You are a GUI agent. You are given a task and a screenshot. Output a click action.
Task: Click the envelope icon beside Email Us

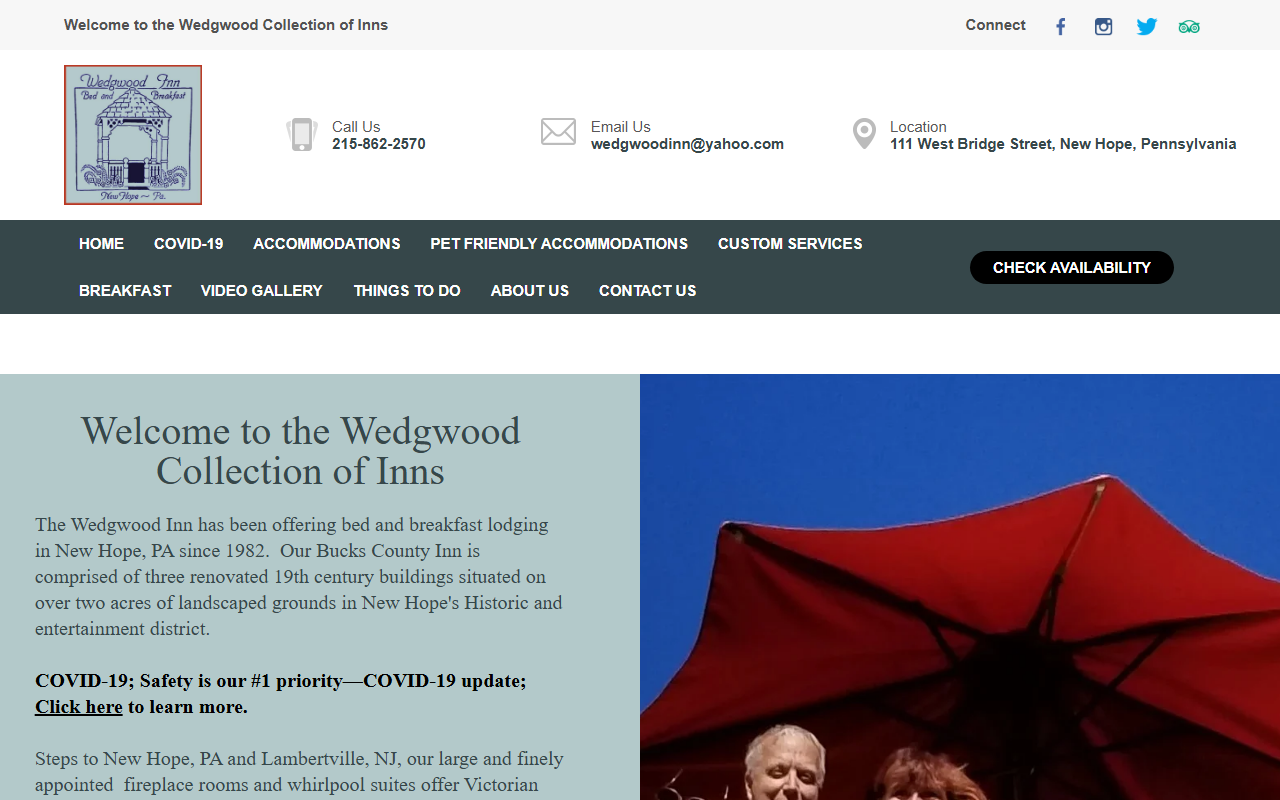tap(558, 132)
